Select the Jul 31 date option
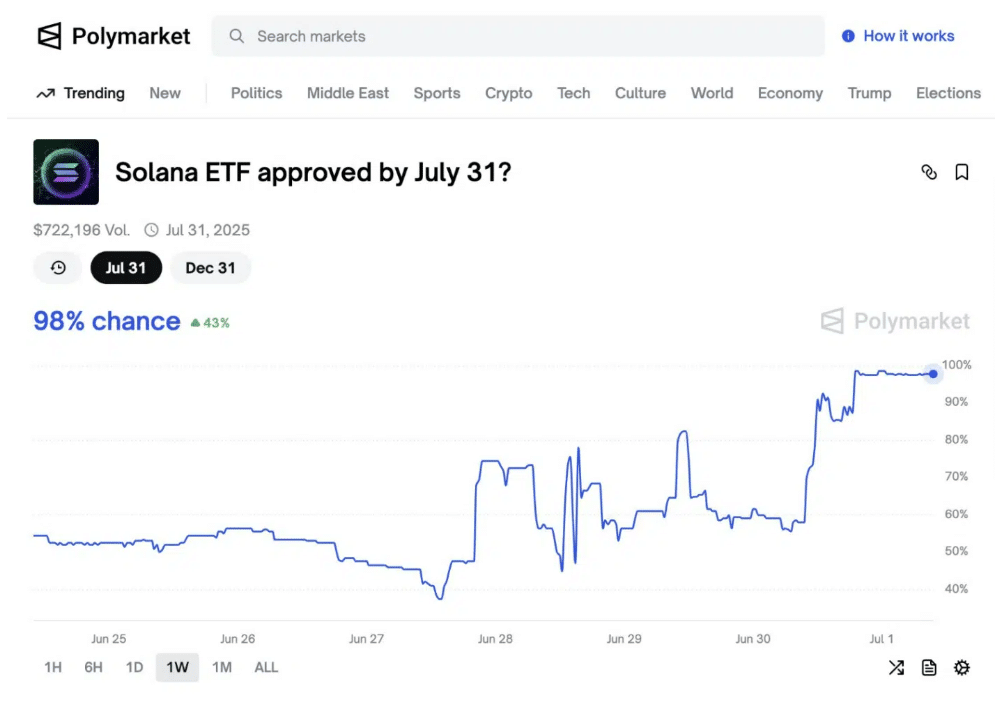Image resolution: width=1003 pixels, height=706 pixels. (126, 267)
